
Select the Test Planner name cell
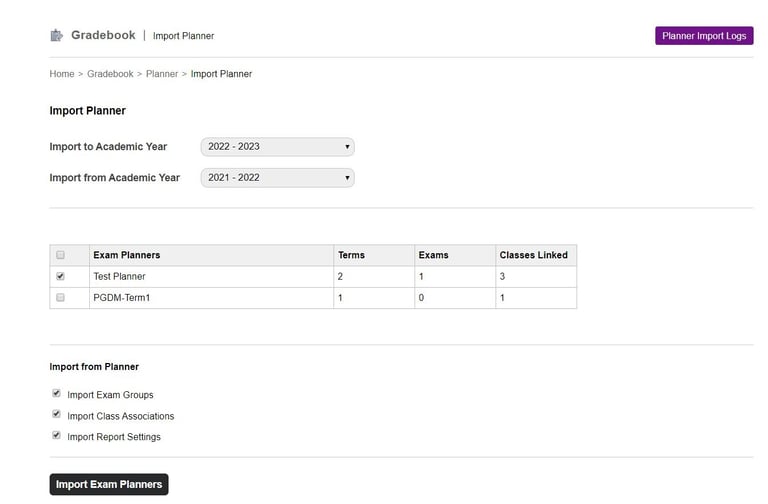119,277
